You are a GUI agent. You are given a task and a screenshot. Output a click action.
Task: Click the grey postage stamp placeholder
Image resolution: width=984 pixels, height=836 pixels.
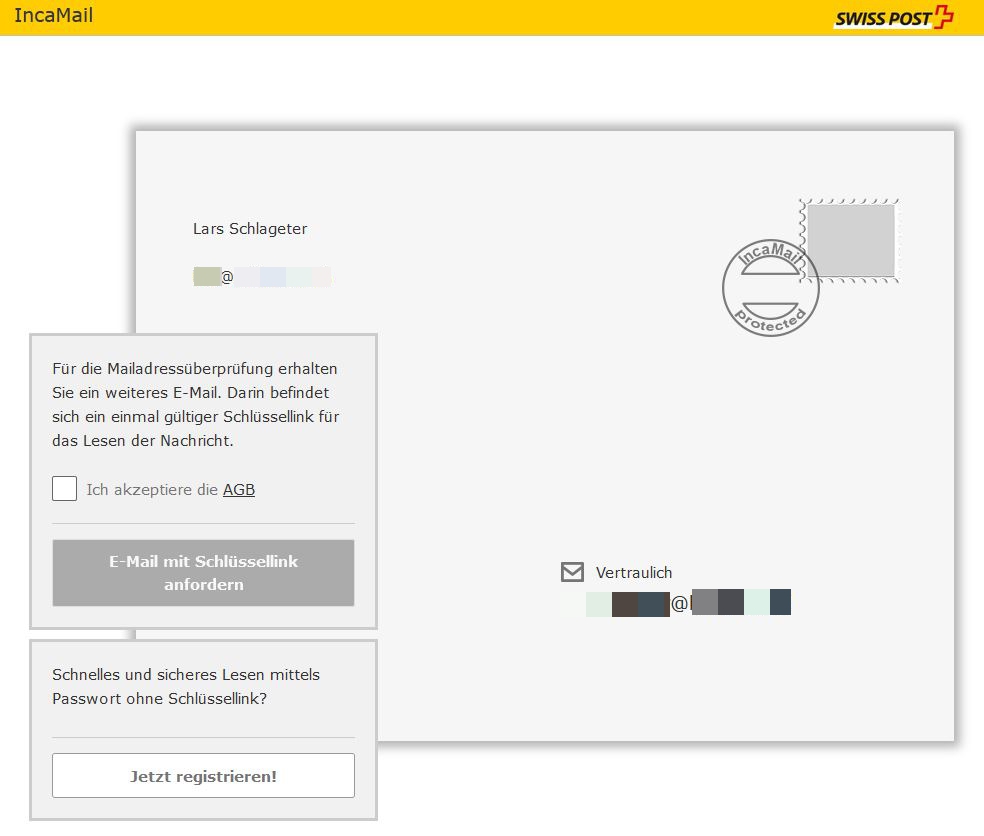click(x=850, y=241)
